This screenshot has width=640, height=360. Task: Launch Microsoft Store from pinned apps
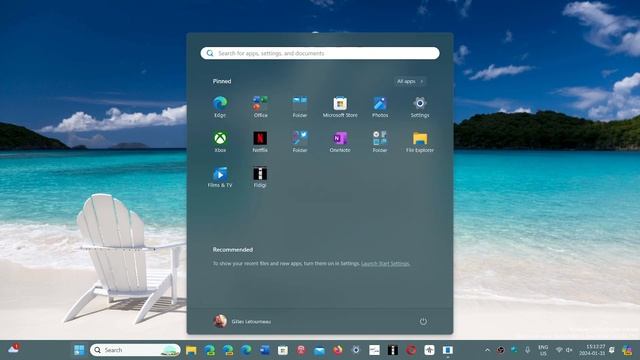pyautogui.click(x=340, y=107)
